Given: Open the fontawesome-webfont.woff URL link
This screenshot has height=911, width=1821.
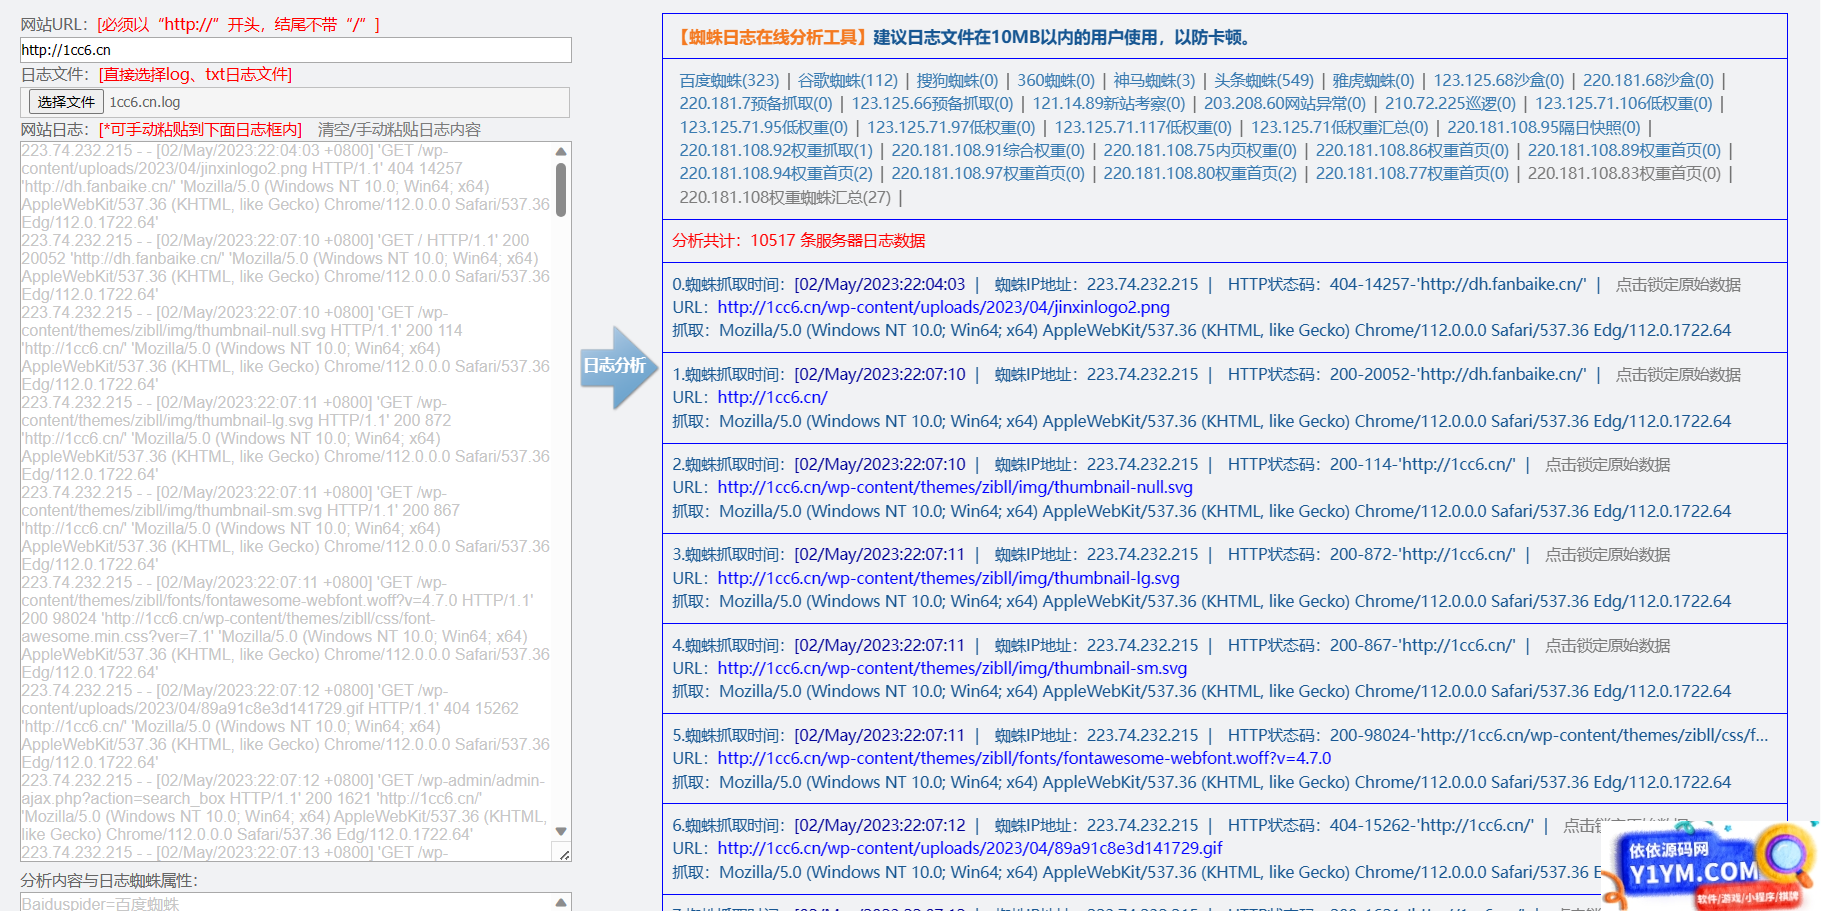Looking at the screenshot, I should 1024,758.
